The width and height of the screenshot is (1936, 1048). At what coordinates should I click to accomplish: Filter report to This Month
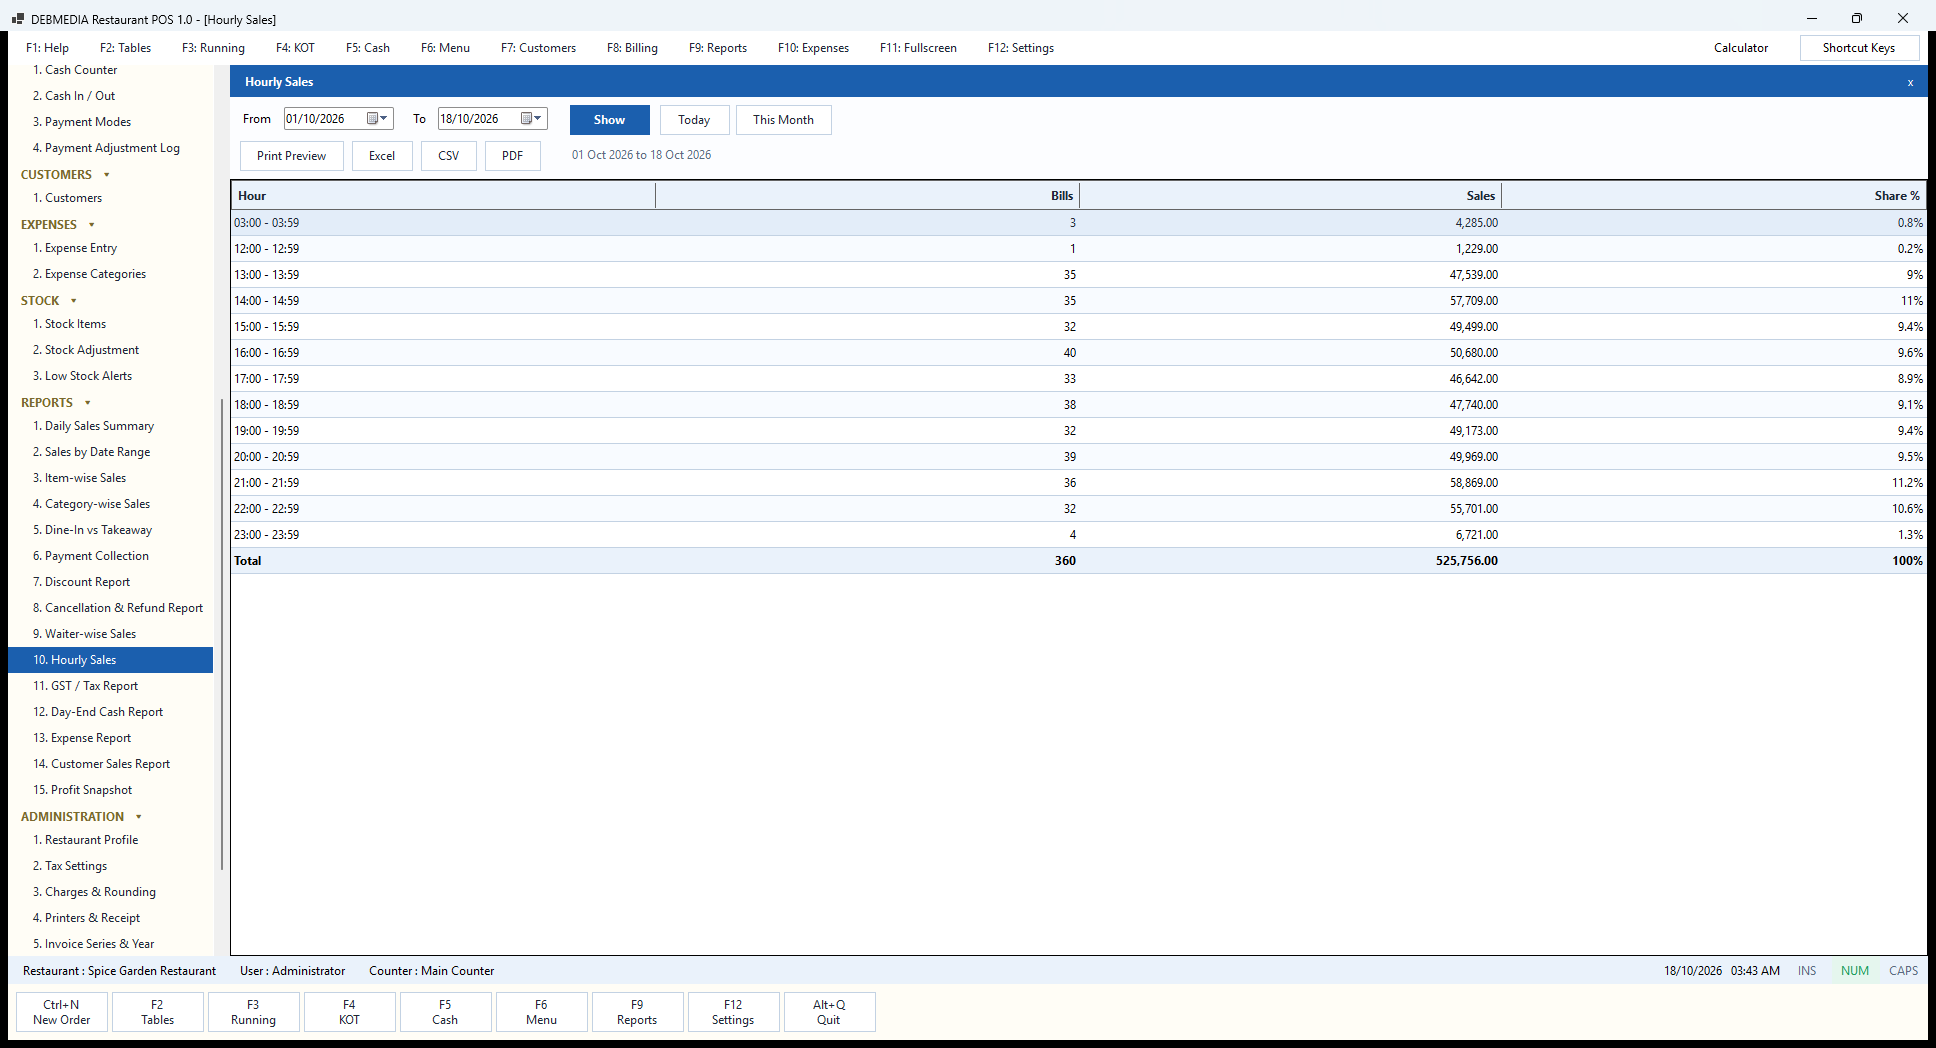coord(783,120)
